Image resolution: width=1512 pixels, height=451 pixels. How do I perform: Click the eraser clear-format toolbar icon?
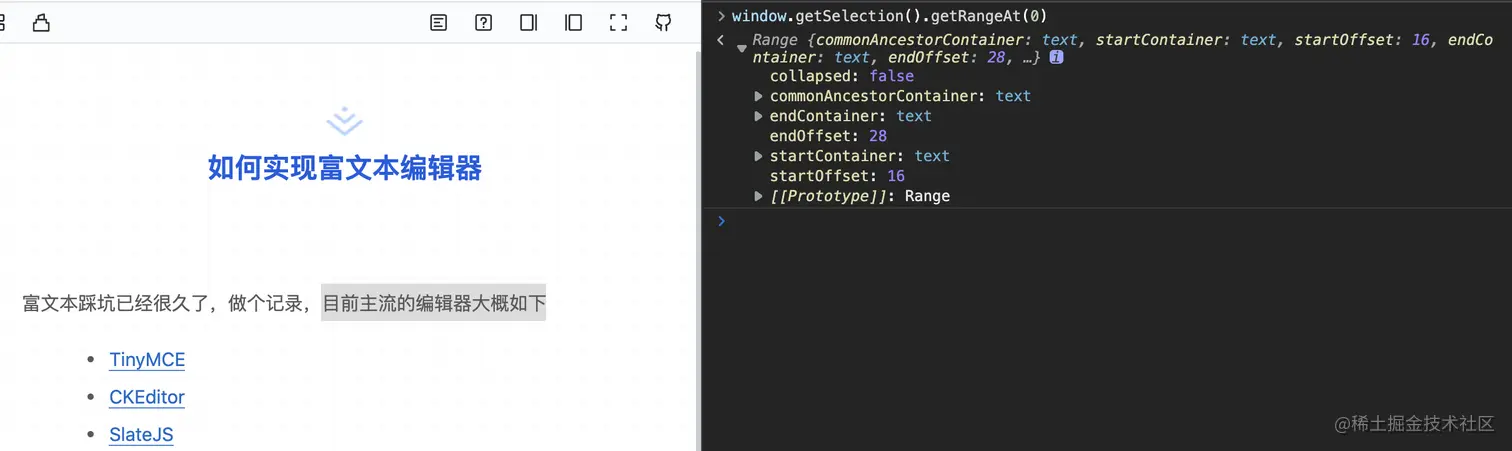click(41, 22)
